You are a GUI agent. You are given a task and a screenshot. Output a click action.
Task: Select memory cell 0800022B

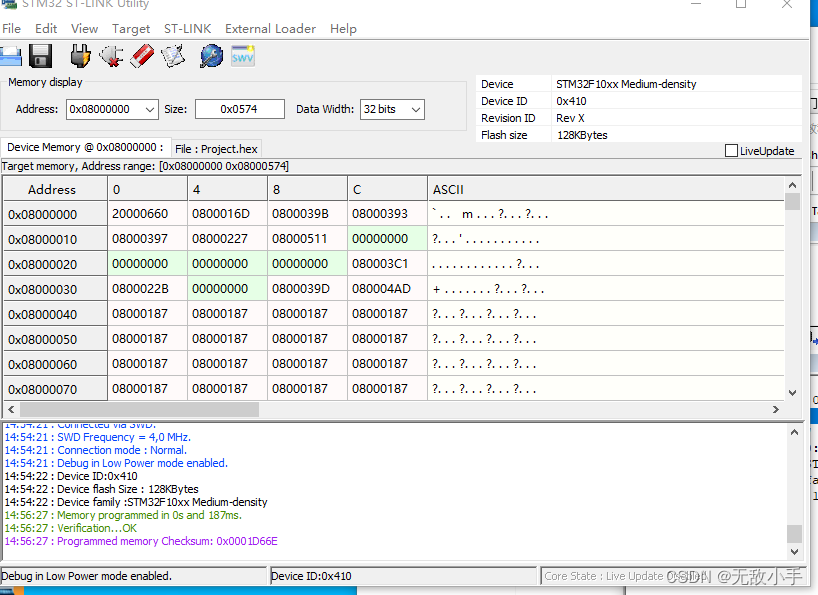pos(147,289)
